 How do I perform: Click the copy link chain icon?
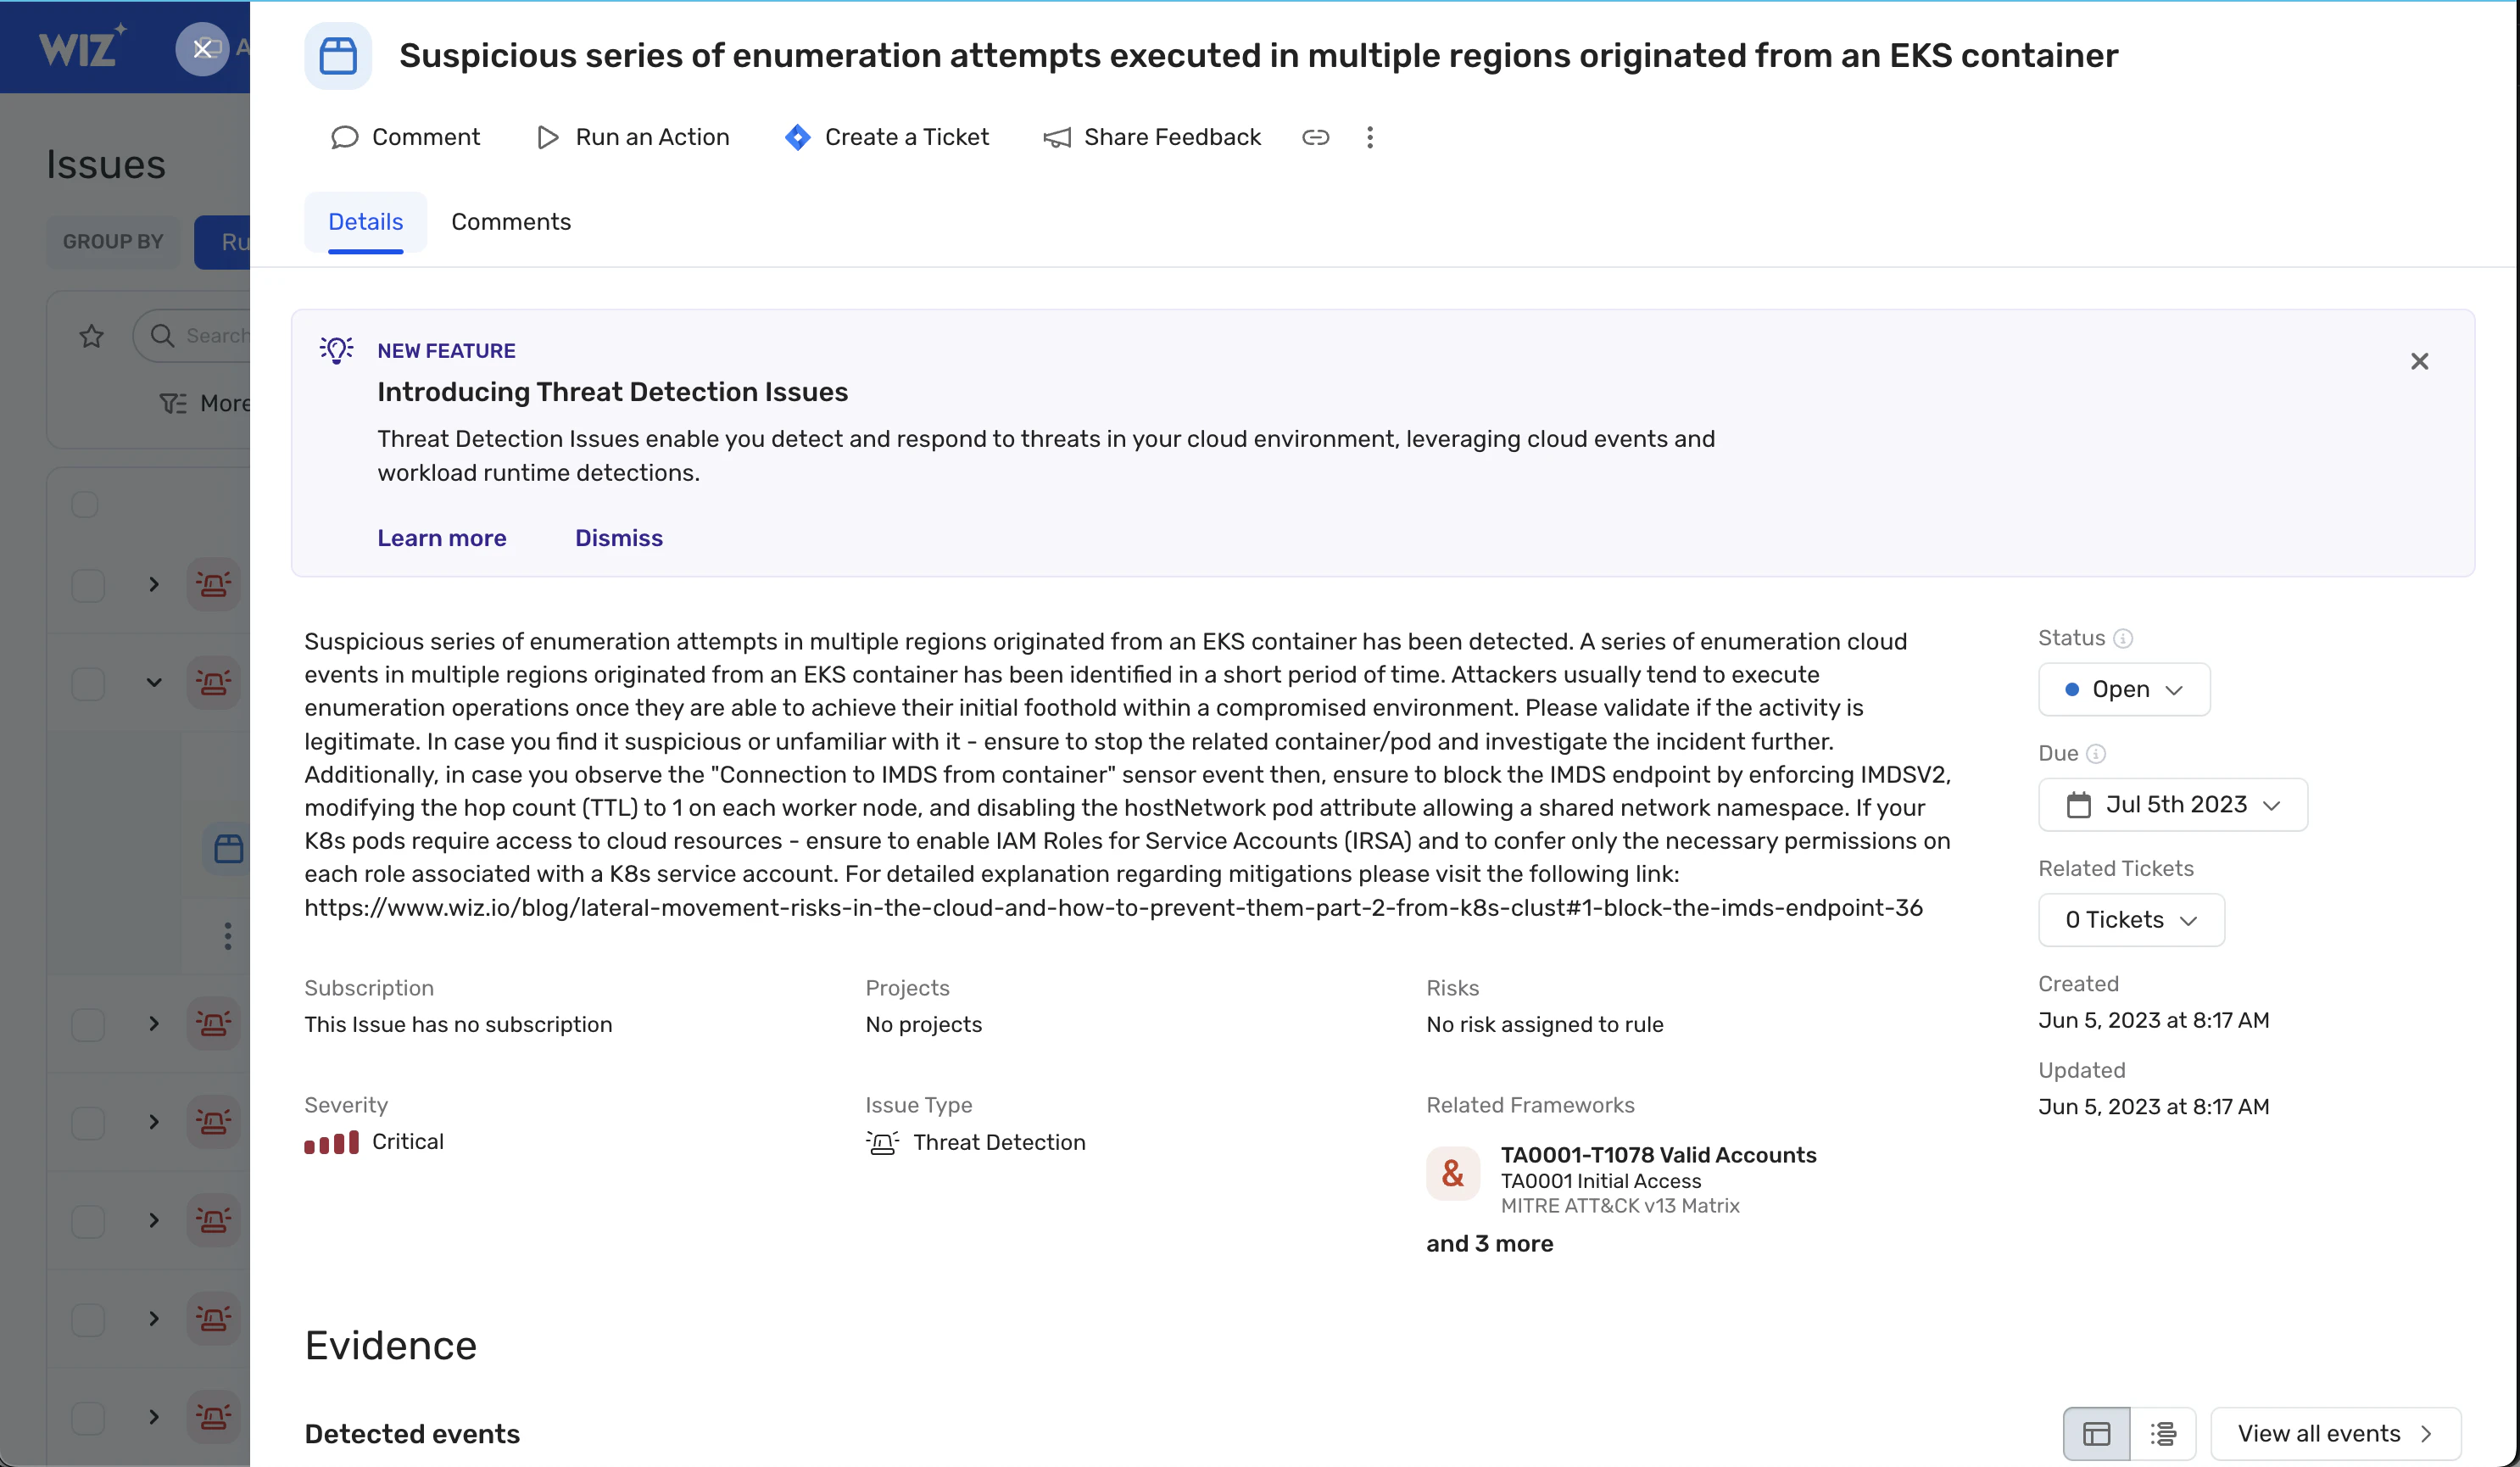pyautogui.click(x=1315, y=137)
